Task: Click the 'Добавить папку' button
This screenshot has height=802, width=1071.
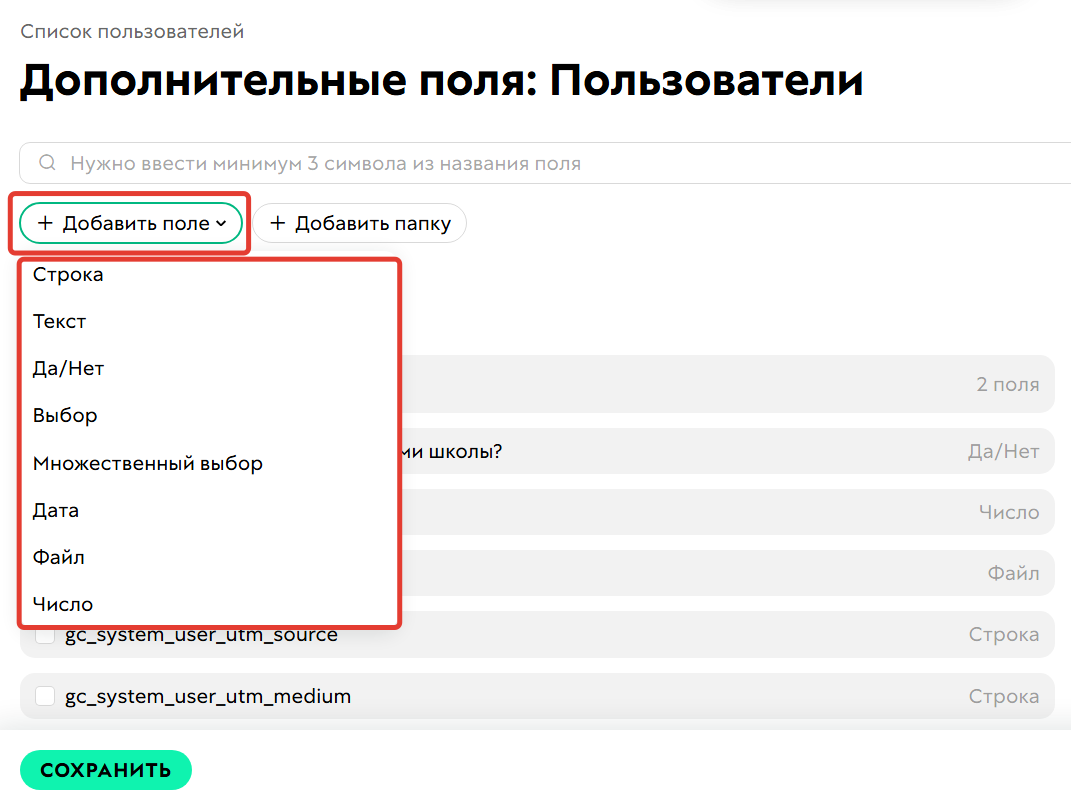Action: pos(360,223)
